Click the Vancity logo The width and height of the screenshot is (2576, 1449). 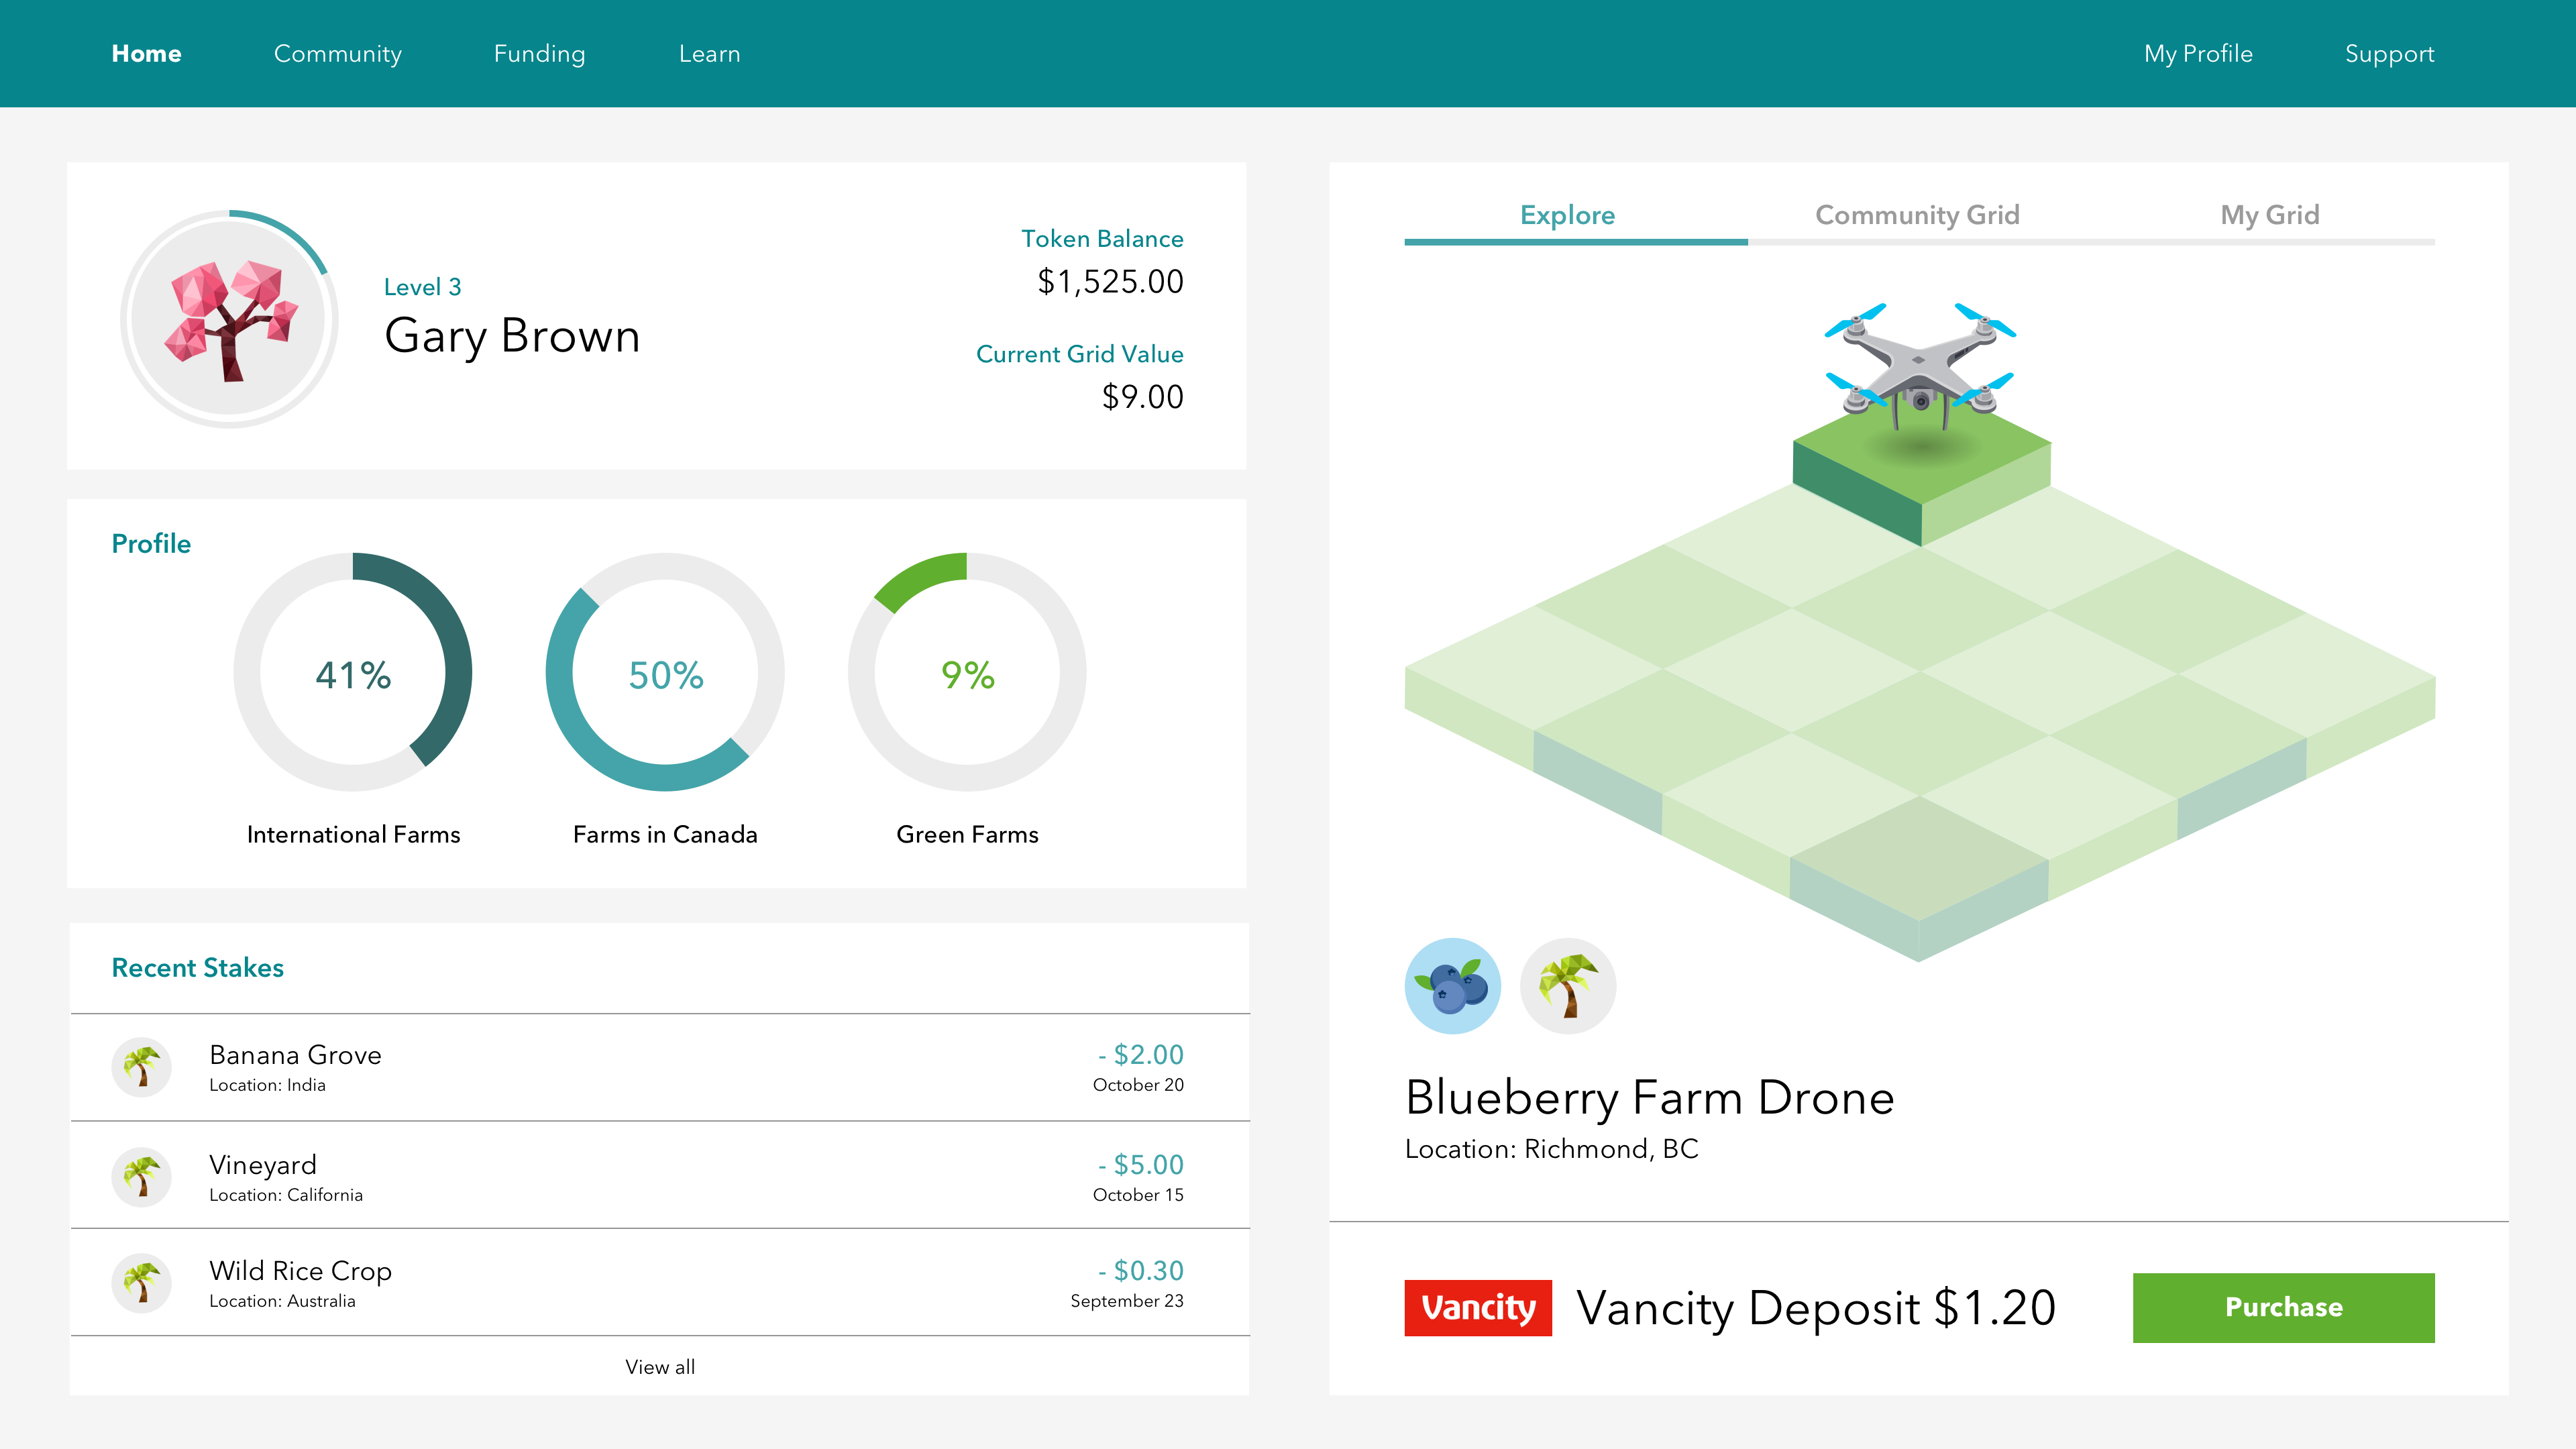coord(1478,1307)
